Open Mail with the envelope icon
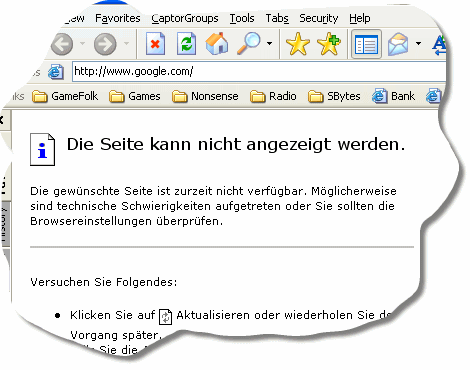This screenshot has height=370, width=470. pyautogui.click(x=398, y=44)
